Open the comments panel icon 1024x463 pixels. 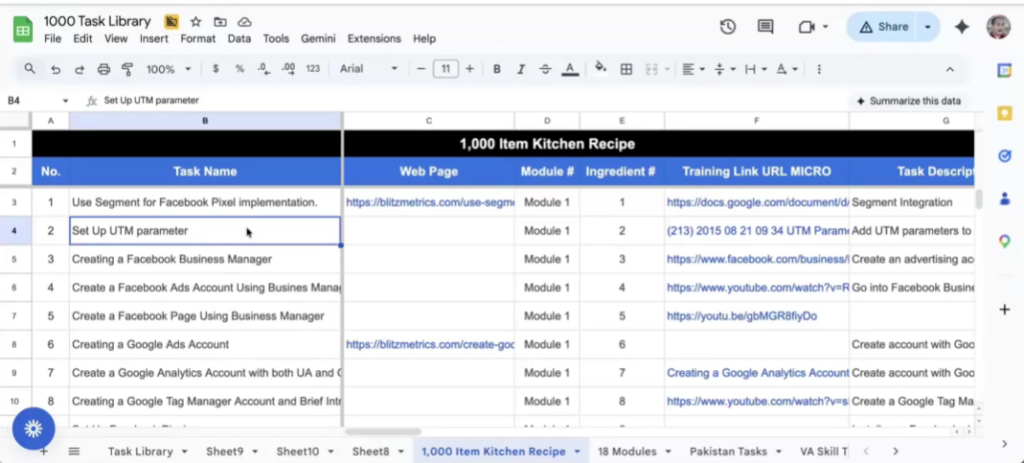coord(765,27)
